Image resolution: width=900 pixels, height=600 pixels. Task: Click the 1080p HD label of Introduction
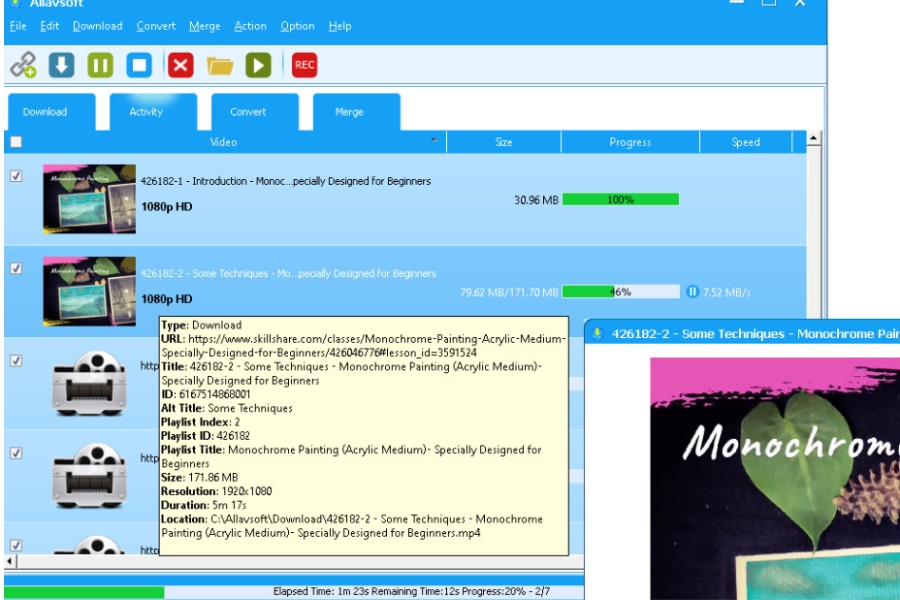point(166,207)
